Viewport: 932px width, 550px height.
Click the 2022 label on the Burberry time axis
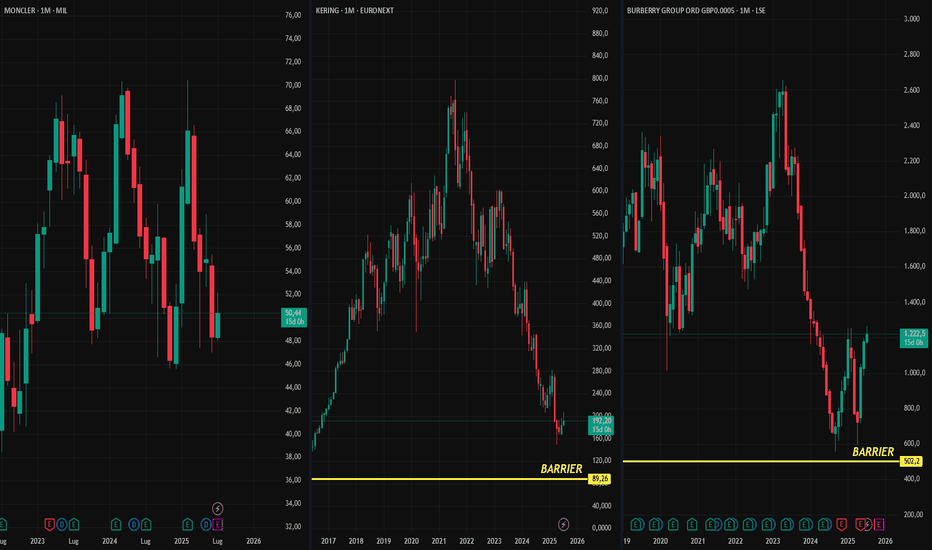[x=735, y=541]
